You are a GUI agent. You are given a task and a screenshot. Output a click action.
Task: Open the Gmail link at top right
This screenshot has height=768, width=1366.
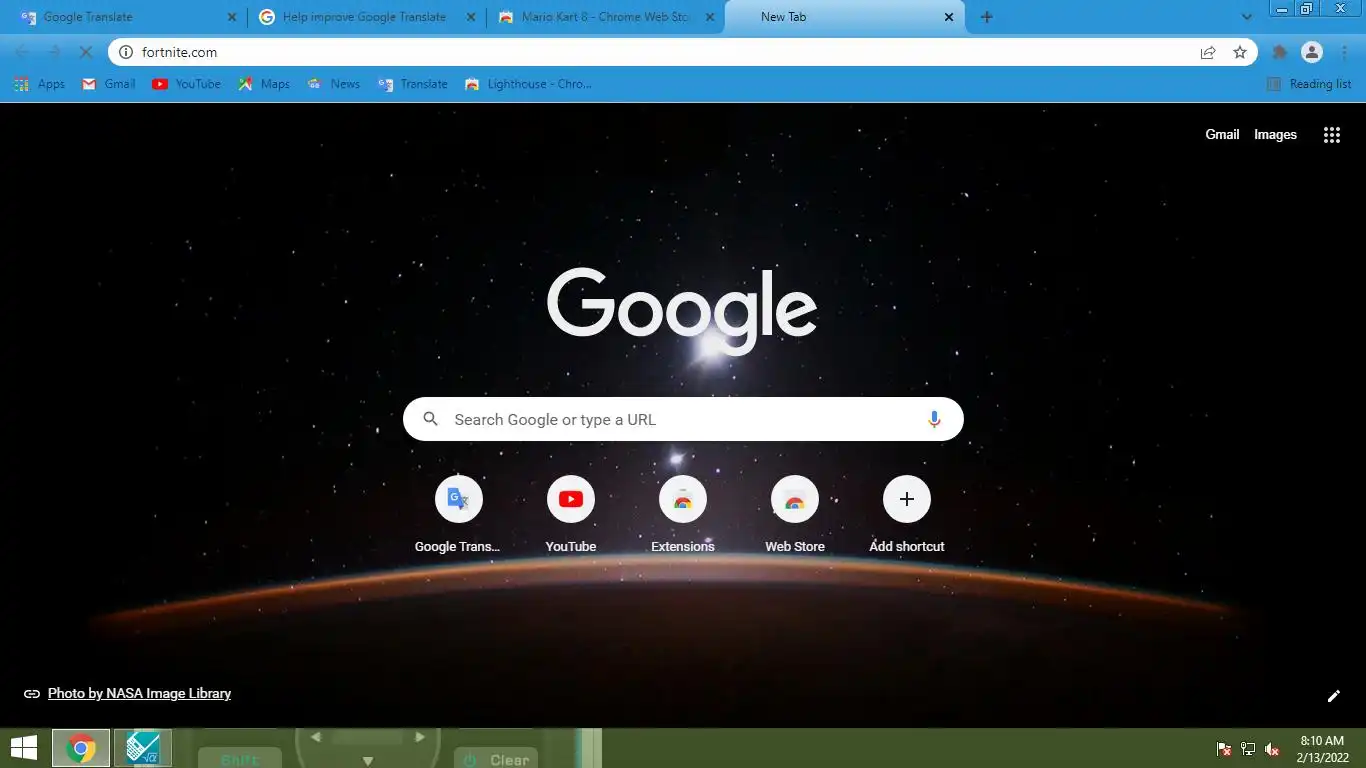click(1222, 135)
